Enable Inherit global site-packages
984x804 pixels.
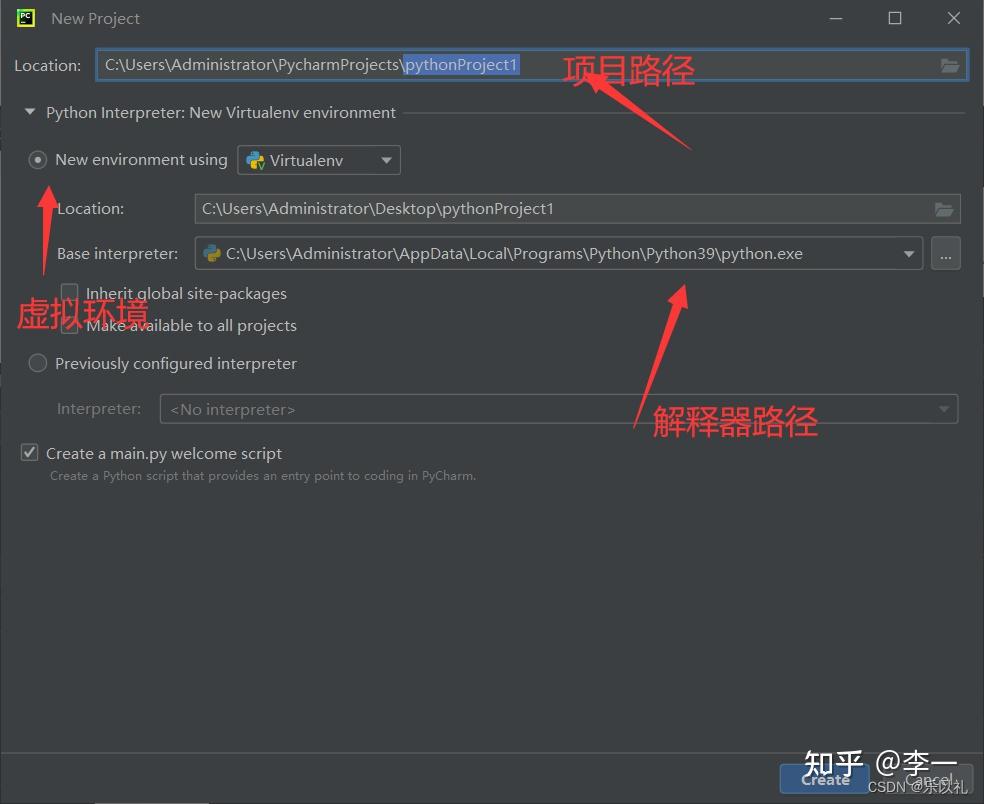click(x=69, y=293)
